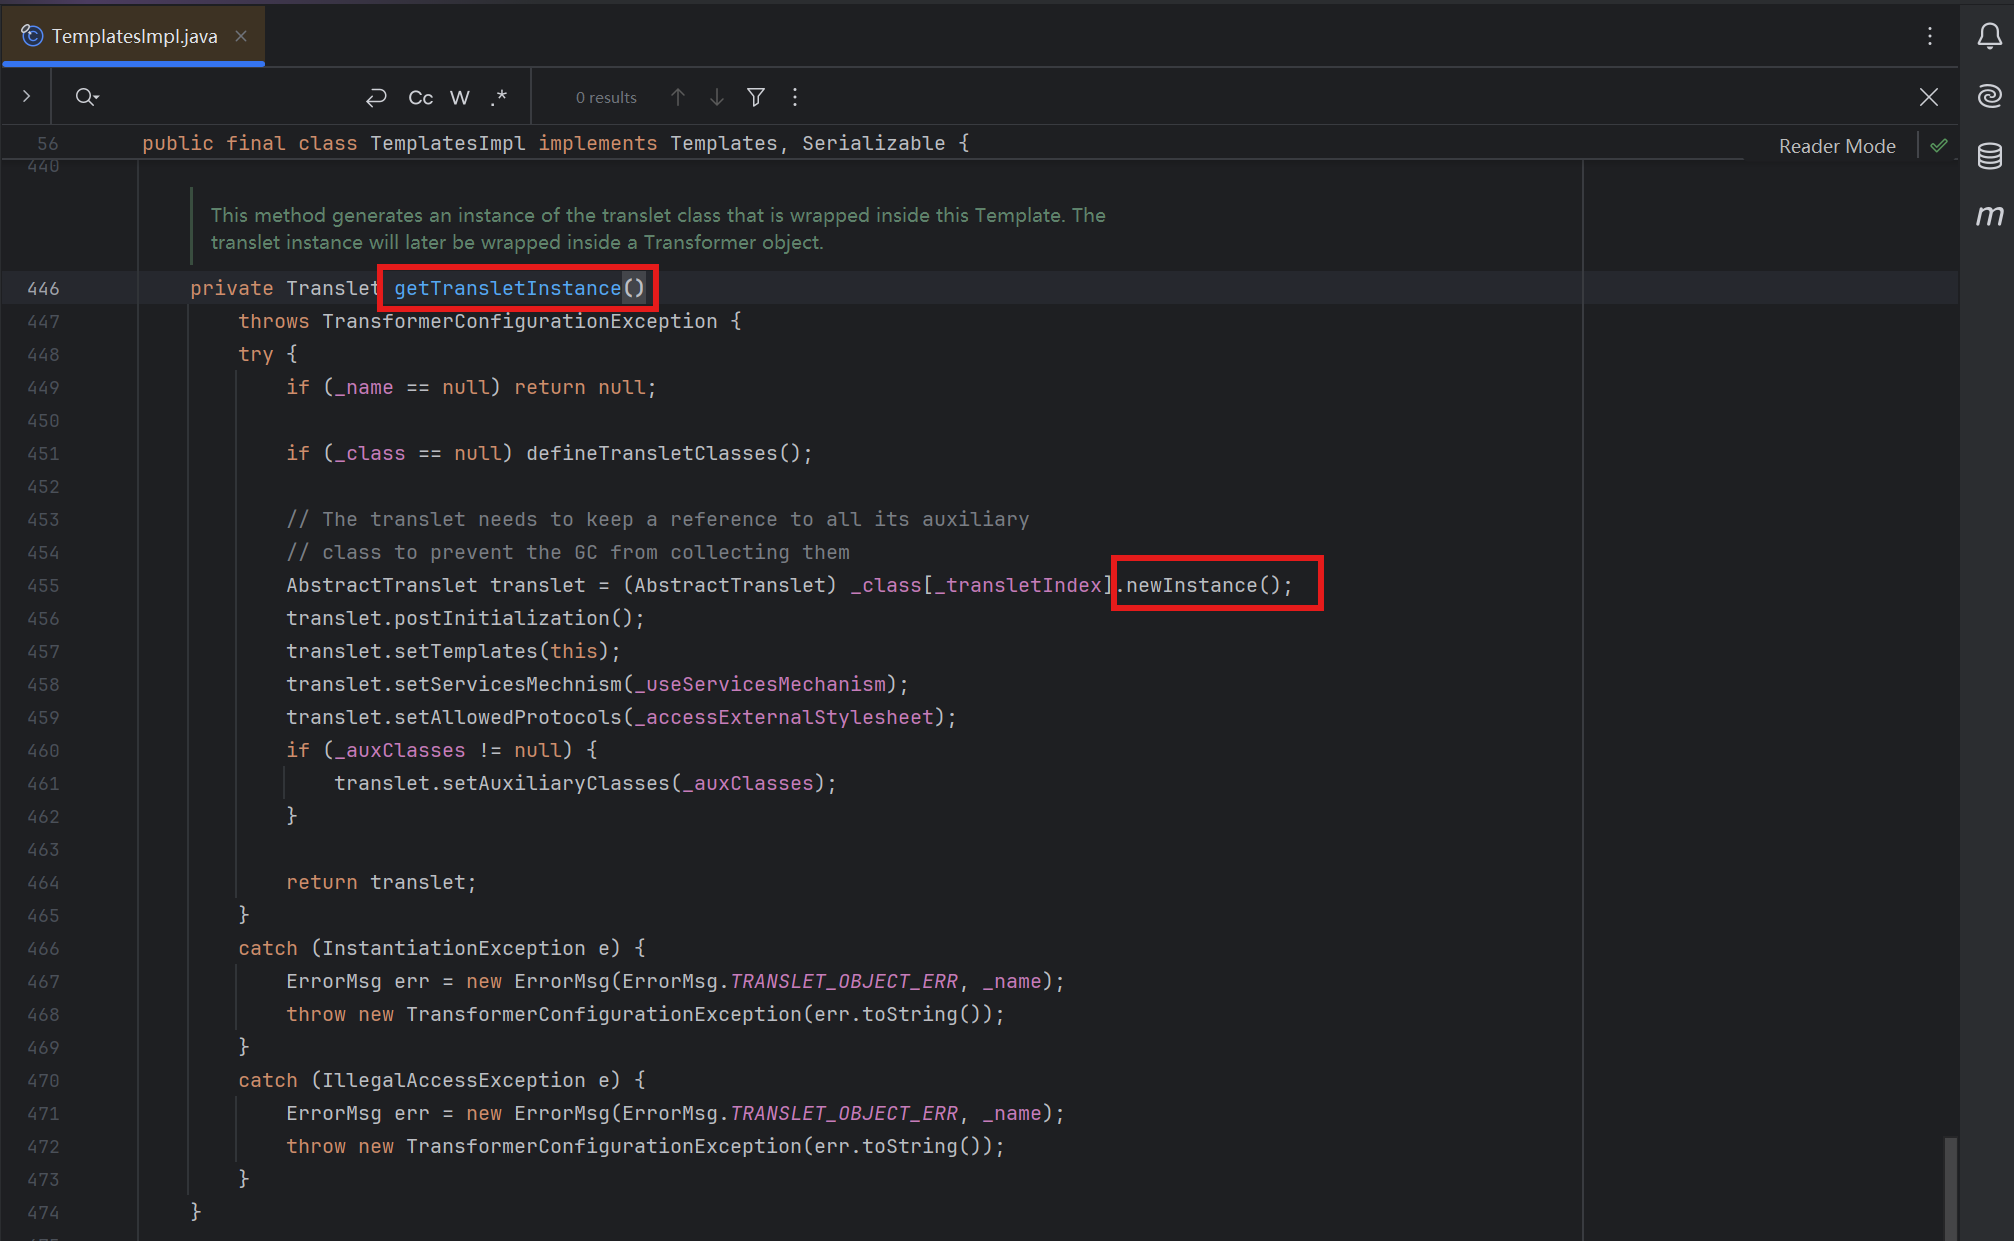Go to next search occurrence

717,97
